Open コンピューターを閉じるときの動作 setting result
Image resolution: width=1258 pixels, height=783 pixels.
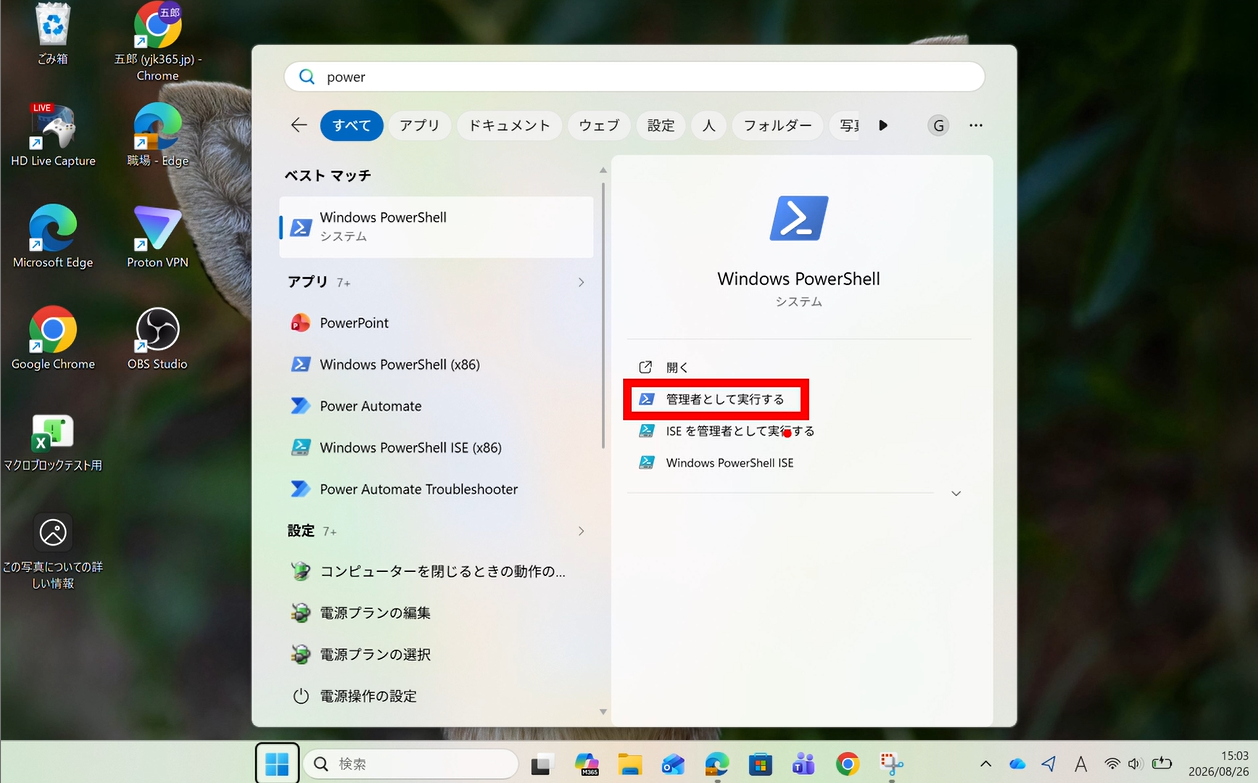coord(437,572)
